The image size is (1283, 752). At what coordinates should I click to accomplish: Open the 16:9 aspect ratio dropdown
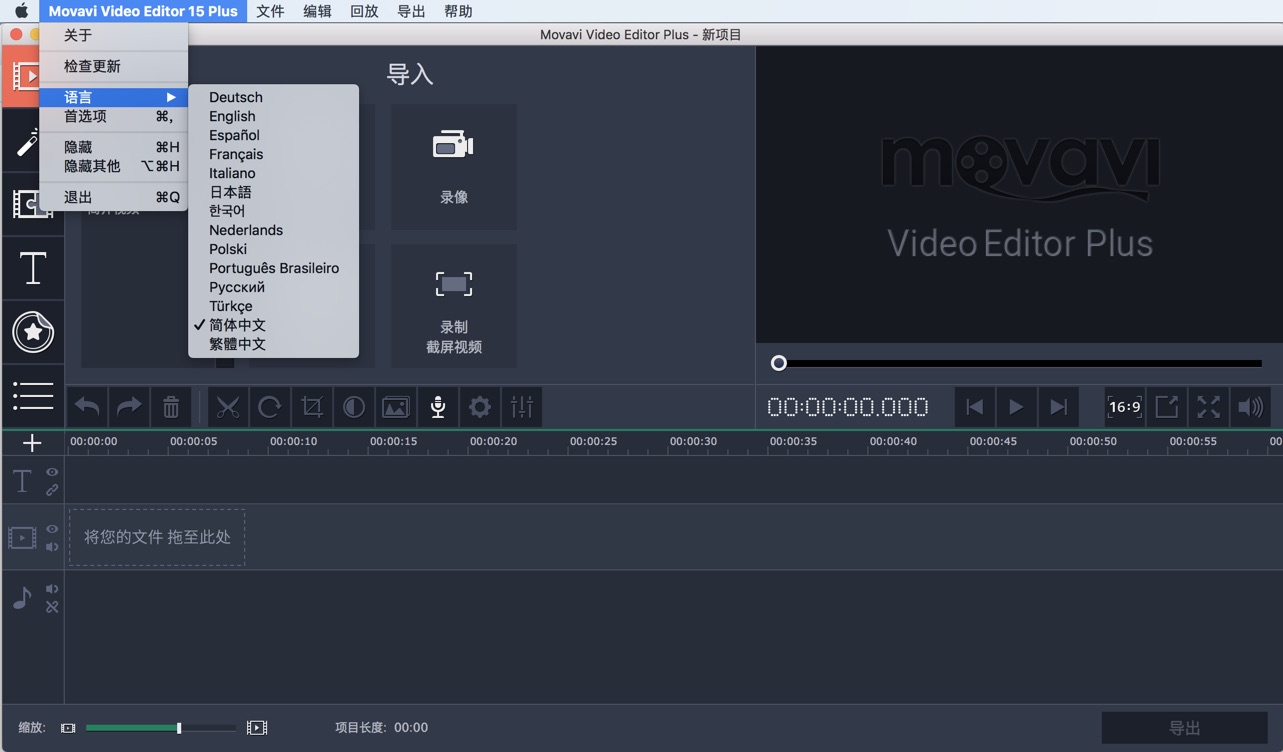tap(1124, 406)
